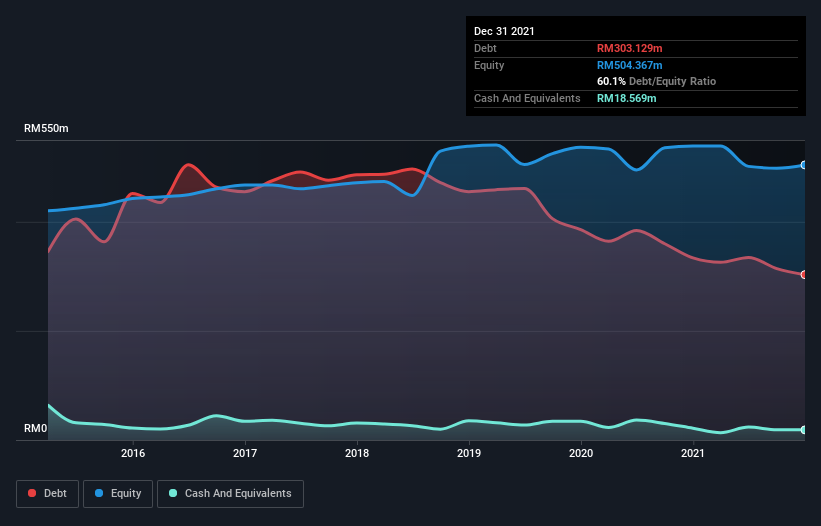
Task: Click the RM550m y-axis label
Action: pos(46,129)
